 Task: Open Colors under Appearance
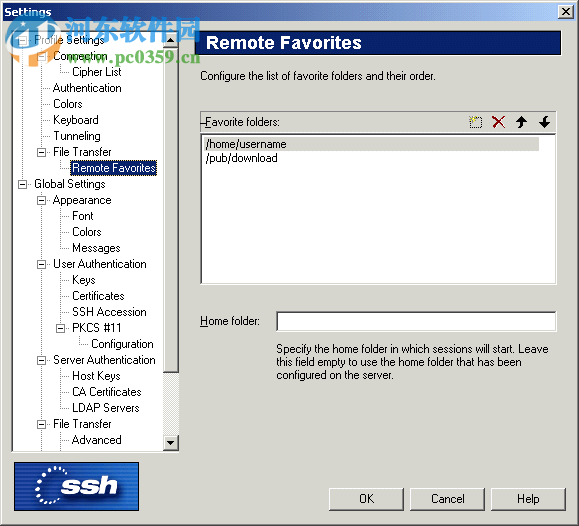(x=87, y=232)
